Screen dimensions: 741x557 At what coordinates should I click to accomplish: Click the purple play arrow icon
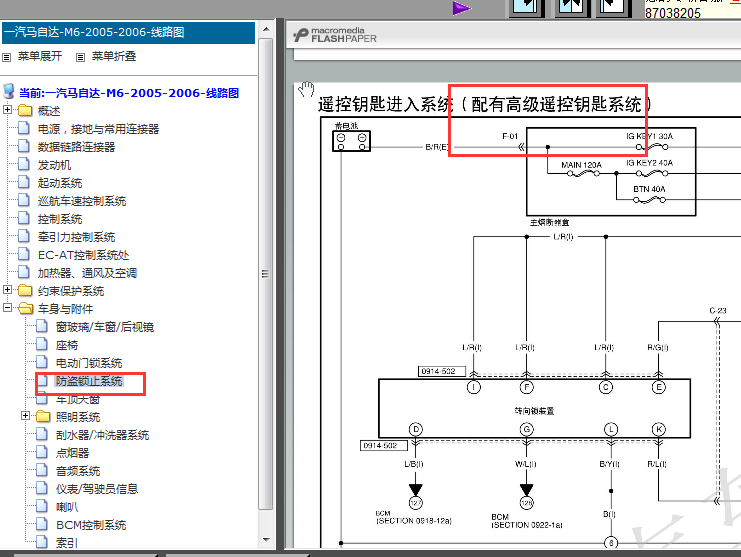462,8
